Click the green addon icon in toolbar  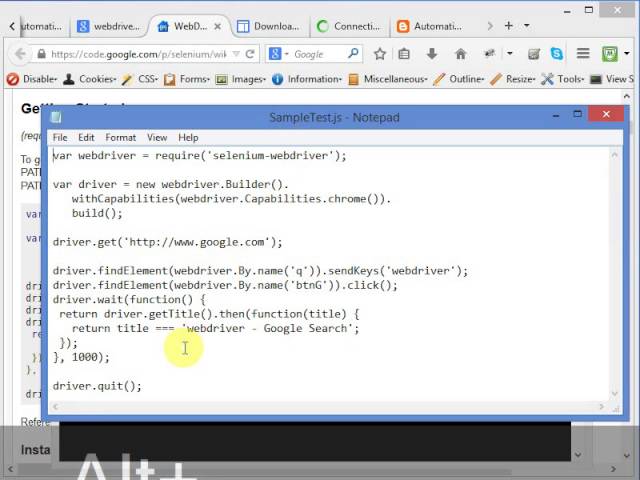click(610, 54)
